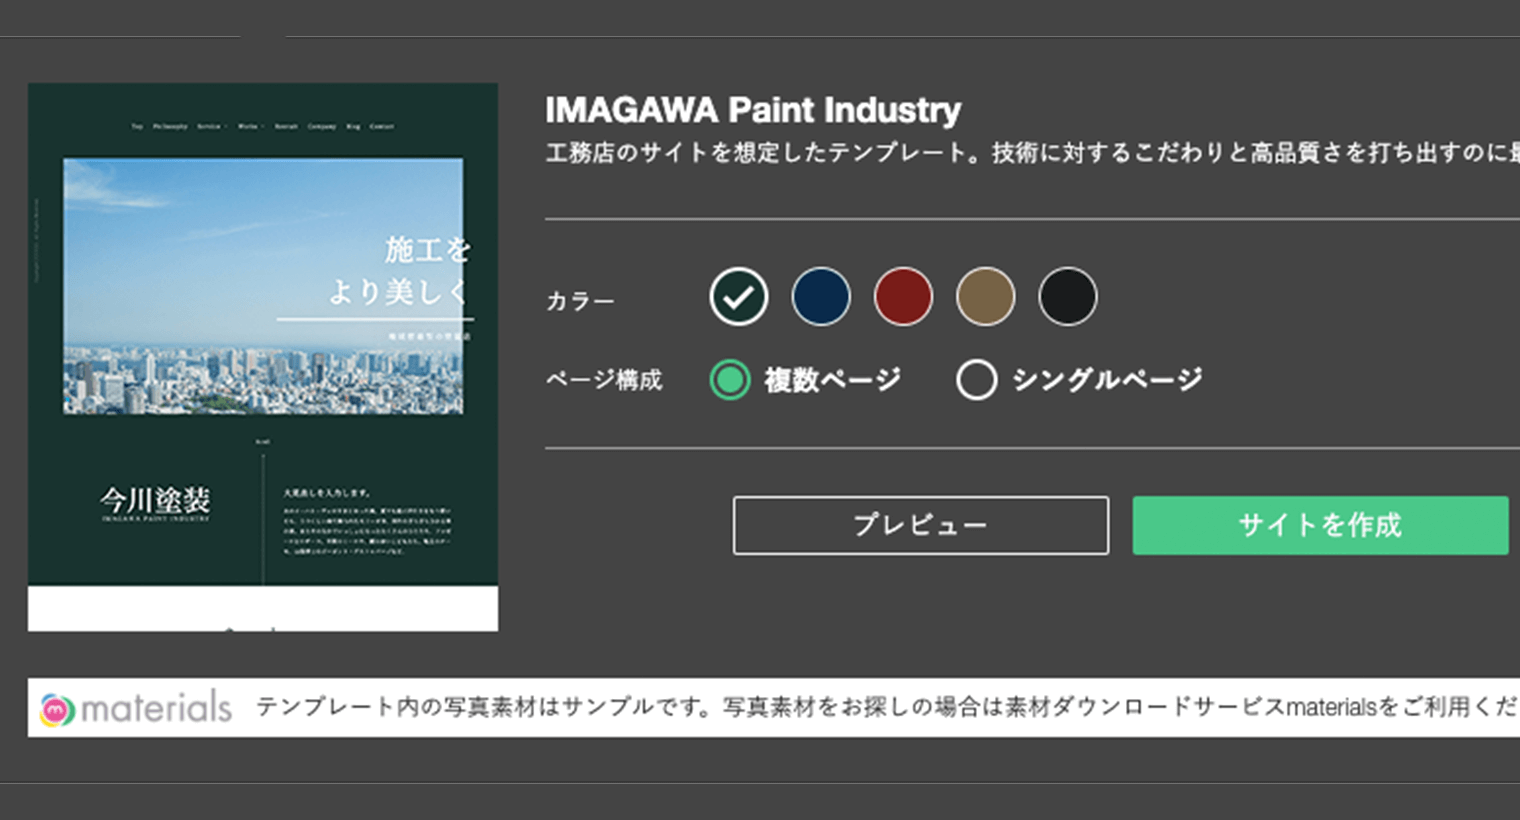Click the IMAGAWA Paint Industry title

pos(752,110)
